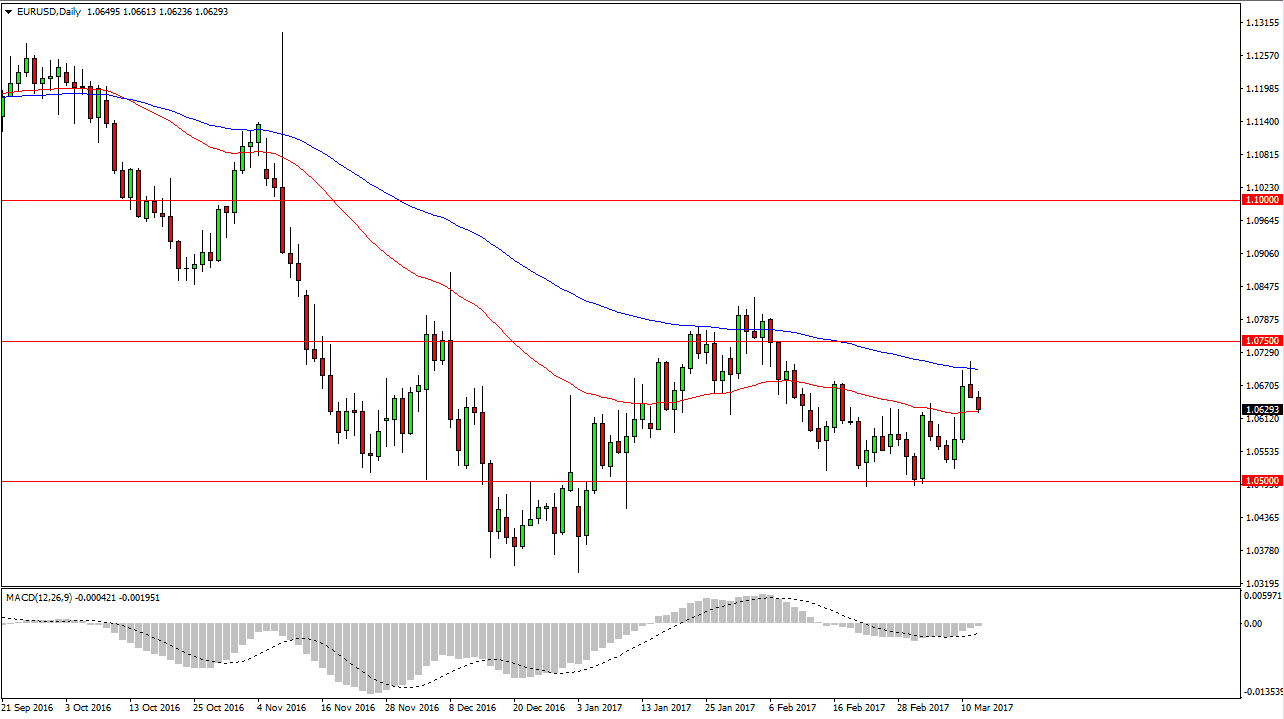1284x719 pixels.
Task: Click the red 1.05000 price tag
Action: click(x=1260, y=481)
